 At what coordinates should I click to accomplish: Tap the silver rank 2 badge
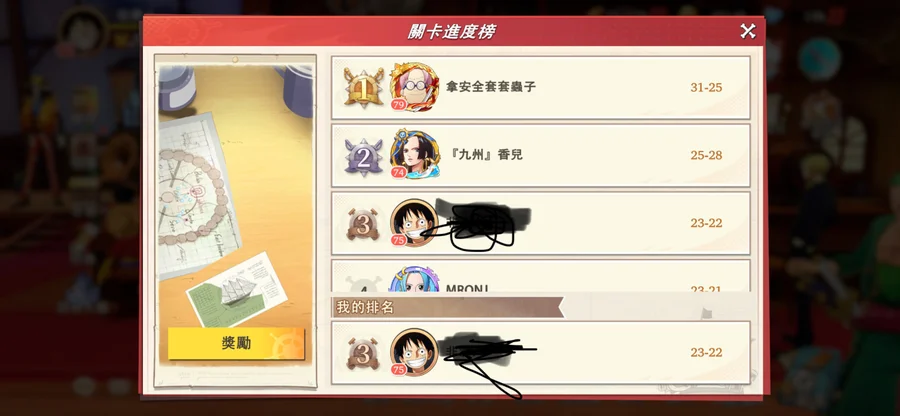363,155
